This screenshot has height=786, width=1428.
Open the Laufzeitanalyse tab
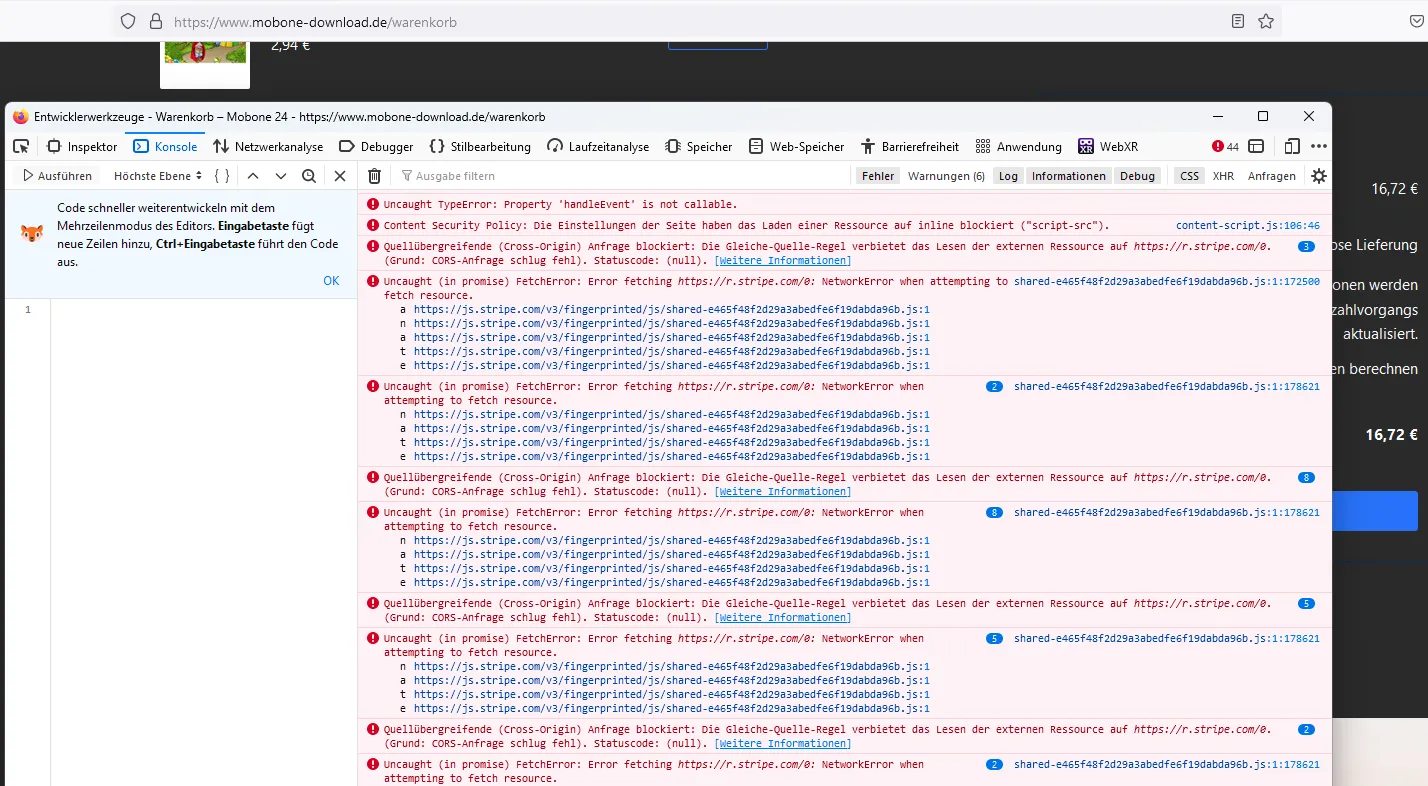pos(598,147)
